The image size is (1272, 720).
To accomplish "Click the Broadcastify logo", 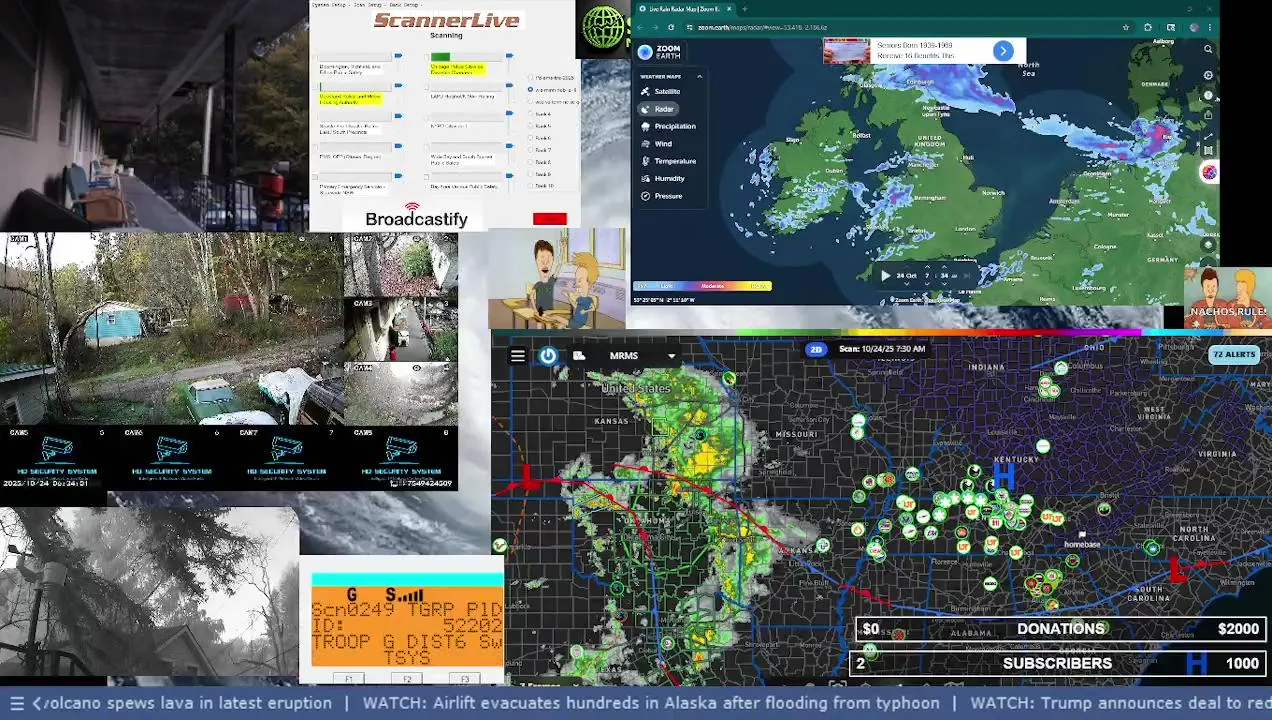I will point(416,216).
